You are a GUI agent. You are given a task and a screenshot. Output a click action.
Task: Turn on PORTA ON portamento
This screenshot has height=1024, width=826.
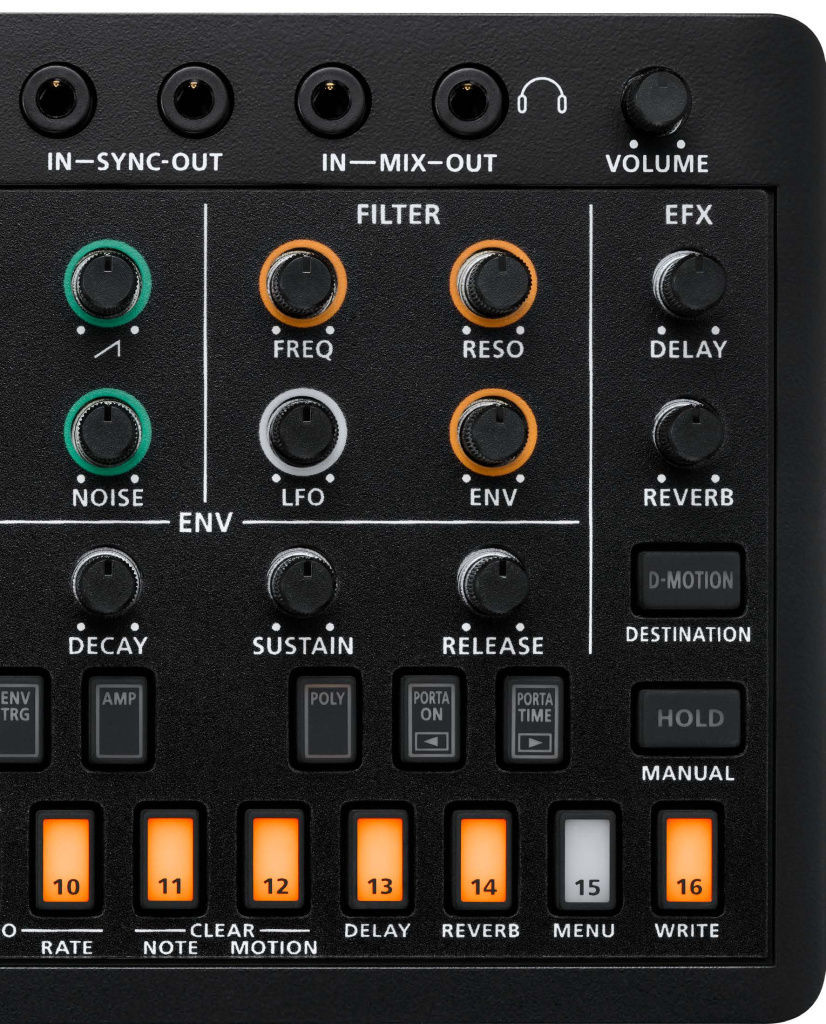pyautogui.click(x=430, y=720)
